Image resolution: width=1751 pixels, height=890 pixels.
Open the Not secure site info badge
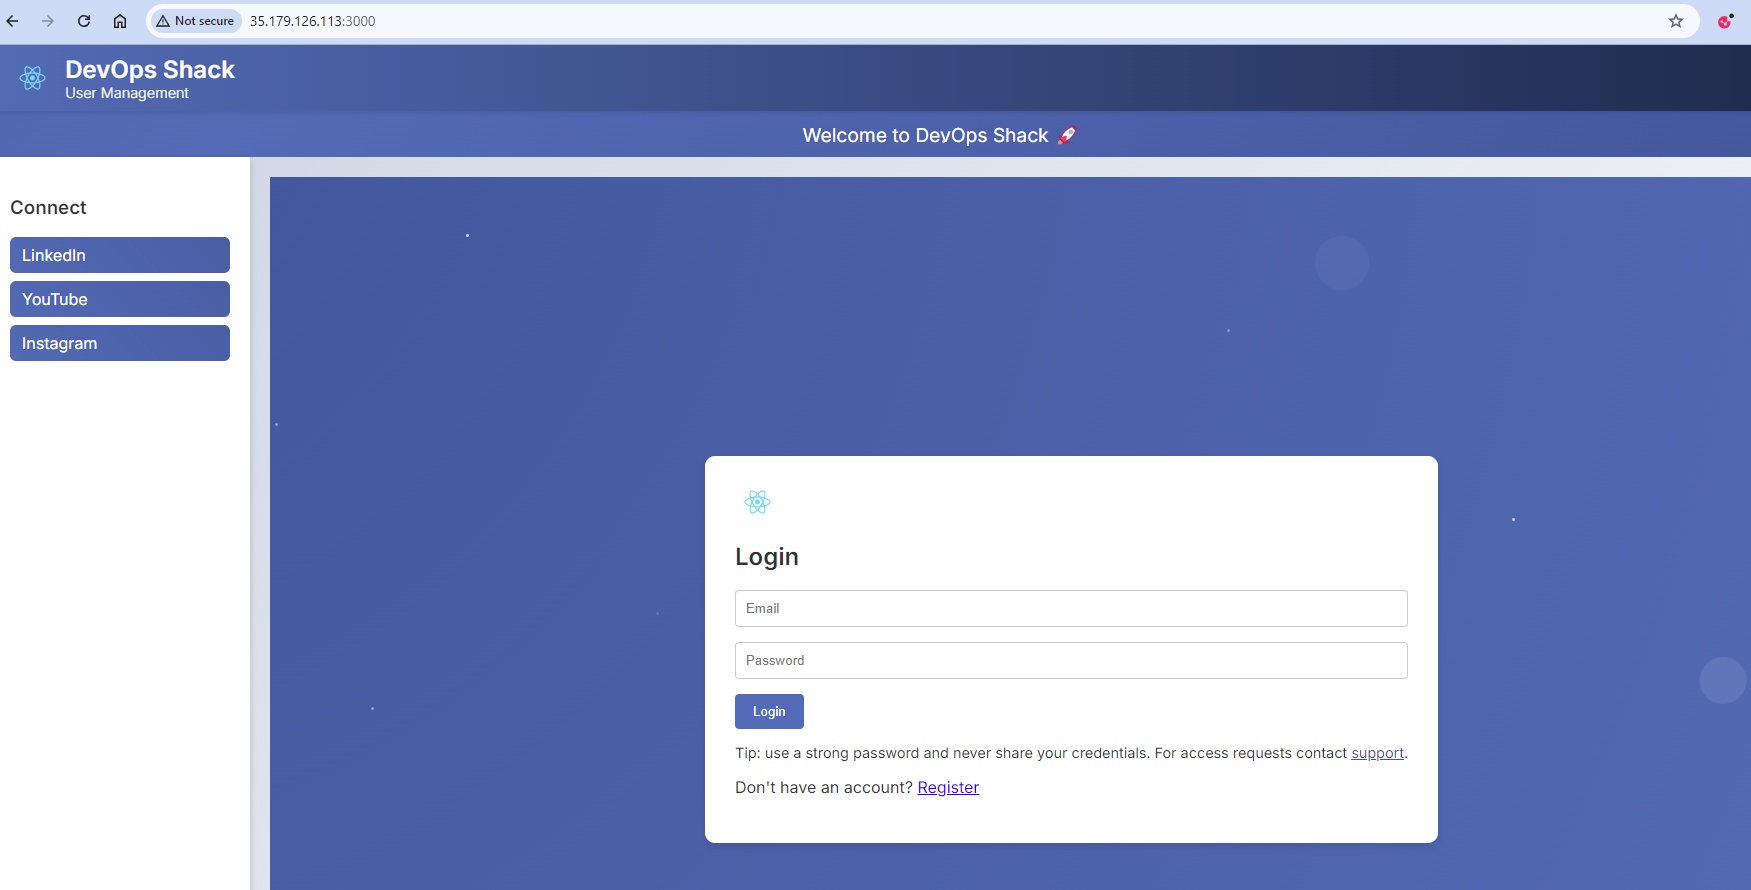pyautogui.click(x=196, y=21)
